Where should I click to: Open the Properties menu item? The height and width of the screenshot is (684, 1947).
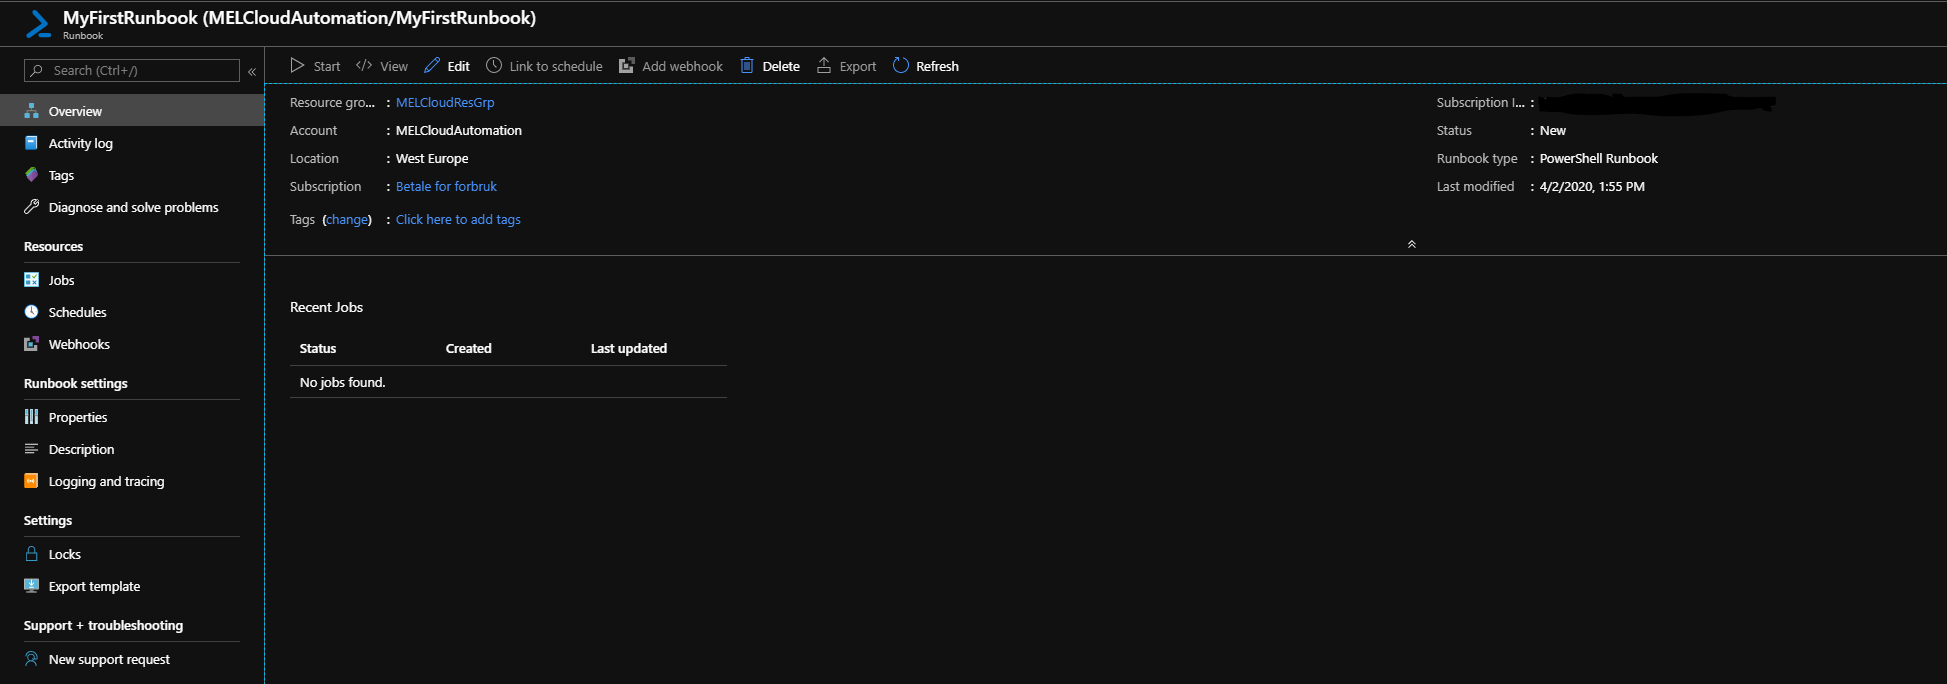132,417
